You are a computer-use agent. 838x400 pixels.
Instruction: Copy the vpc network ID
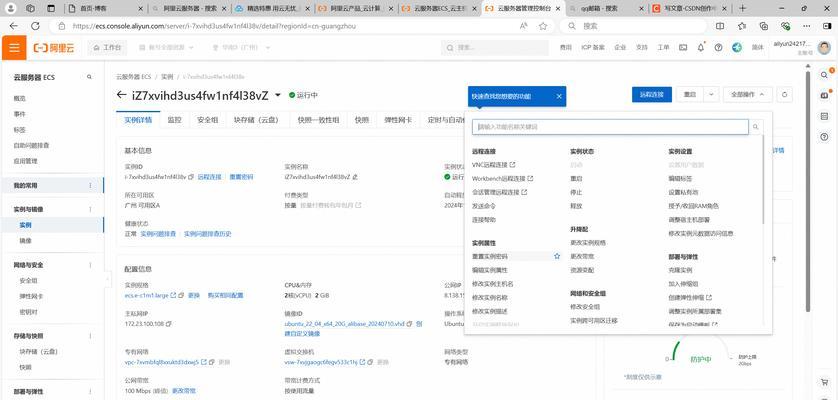coord(212,362)
